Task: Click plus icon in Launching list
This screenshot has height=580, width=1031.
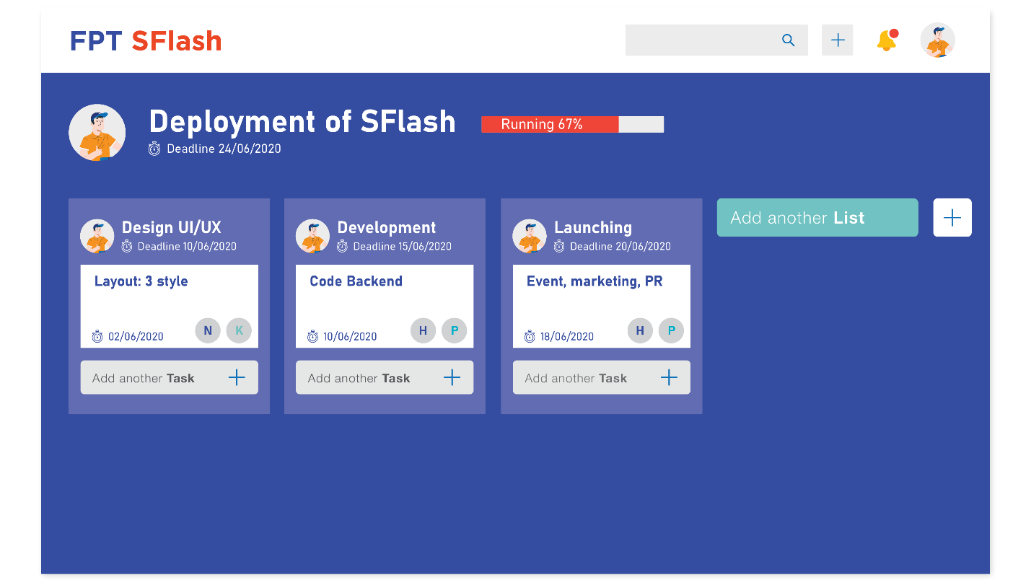Action: [669, 377]
